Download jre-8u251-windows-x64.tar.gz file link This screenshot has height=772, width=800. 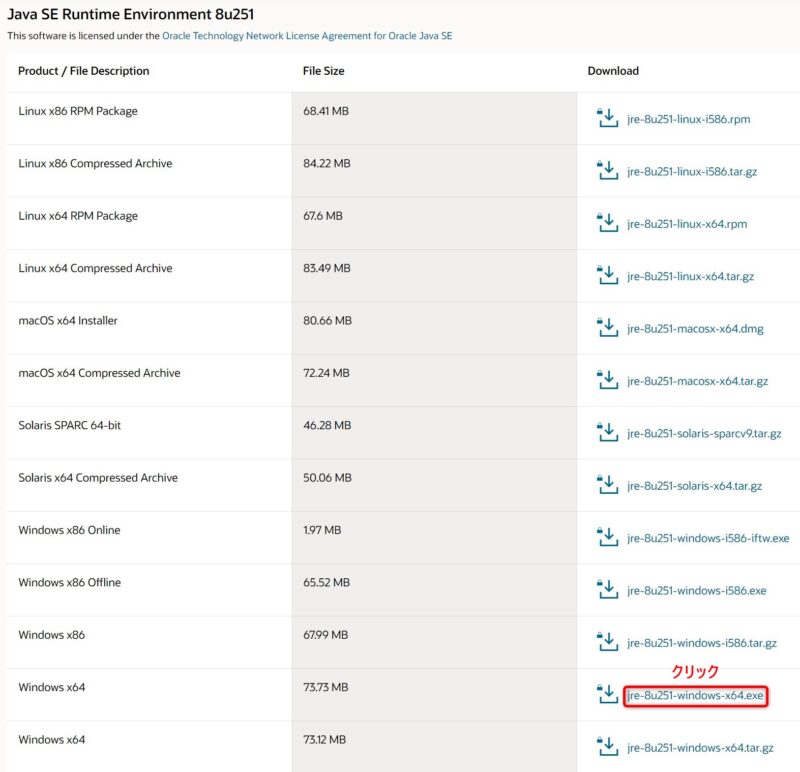coord(700,748)
